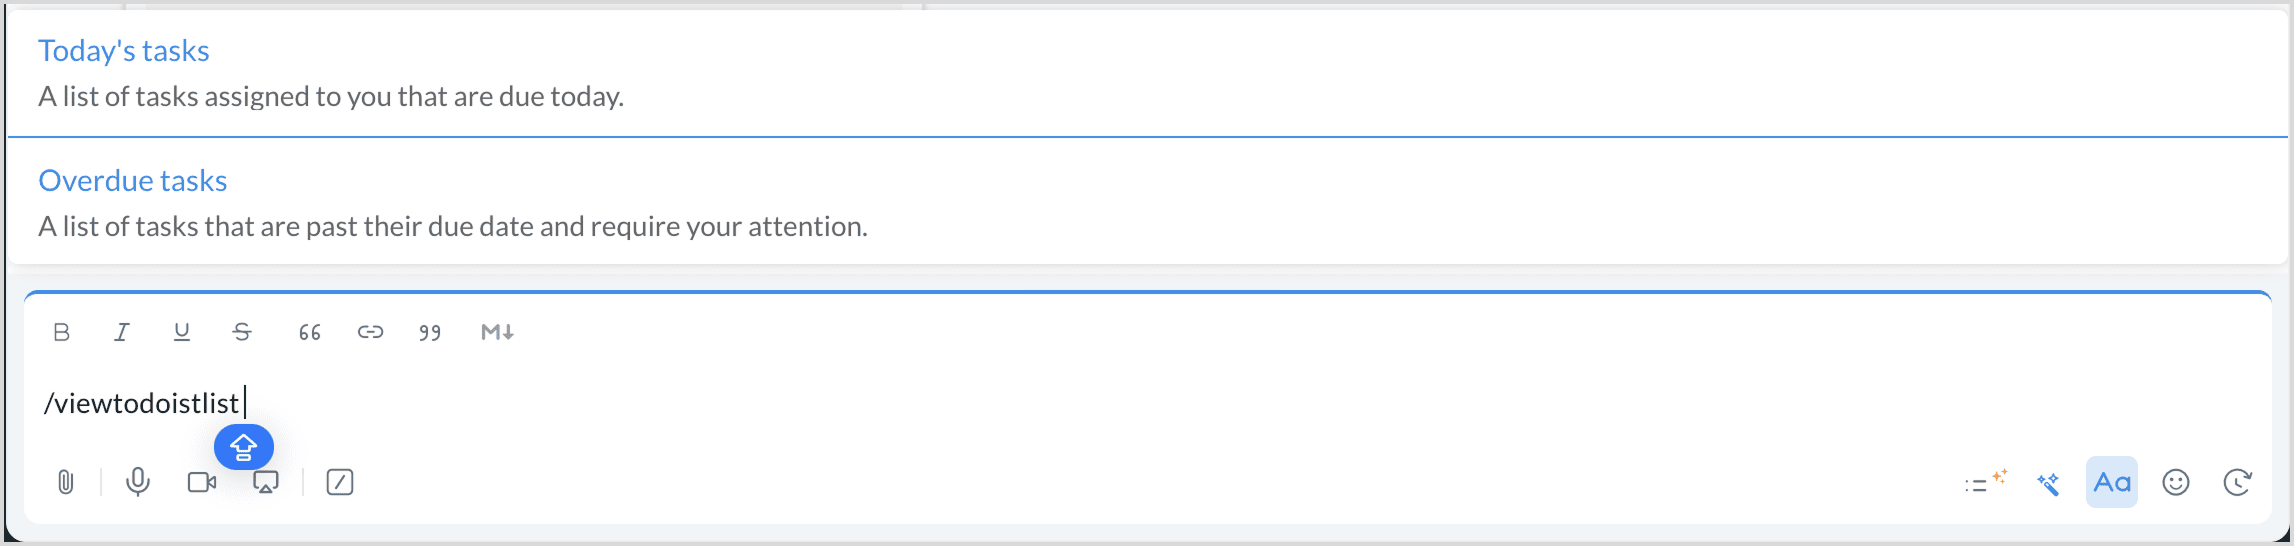
Task: Click the clock icon to schedule the message
Action: click(2237, 482)
